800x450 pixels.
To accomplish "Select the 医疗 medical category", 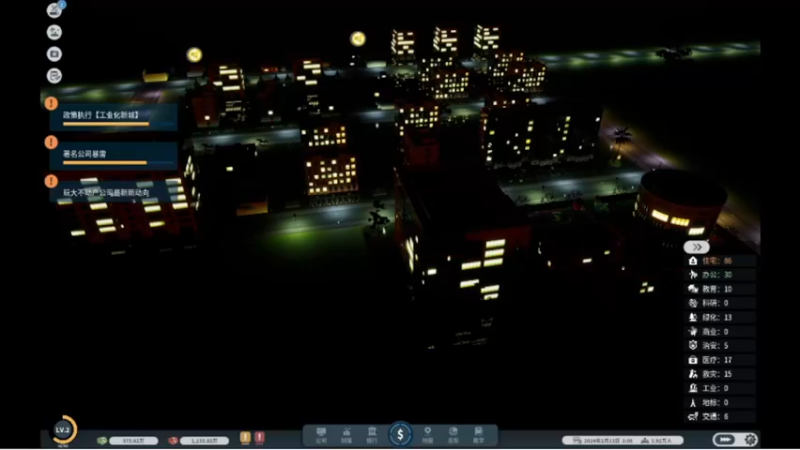I will [719, 360].
